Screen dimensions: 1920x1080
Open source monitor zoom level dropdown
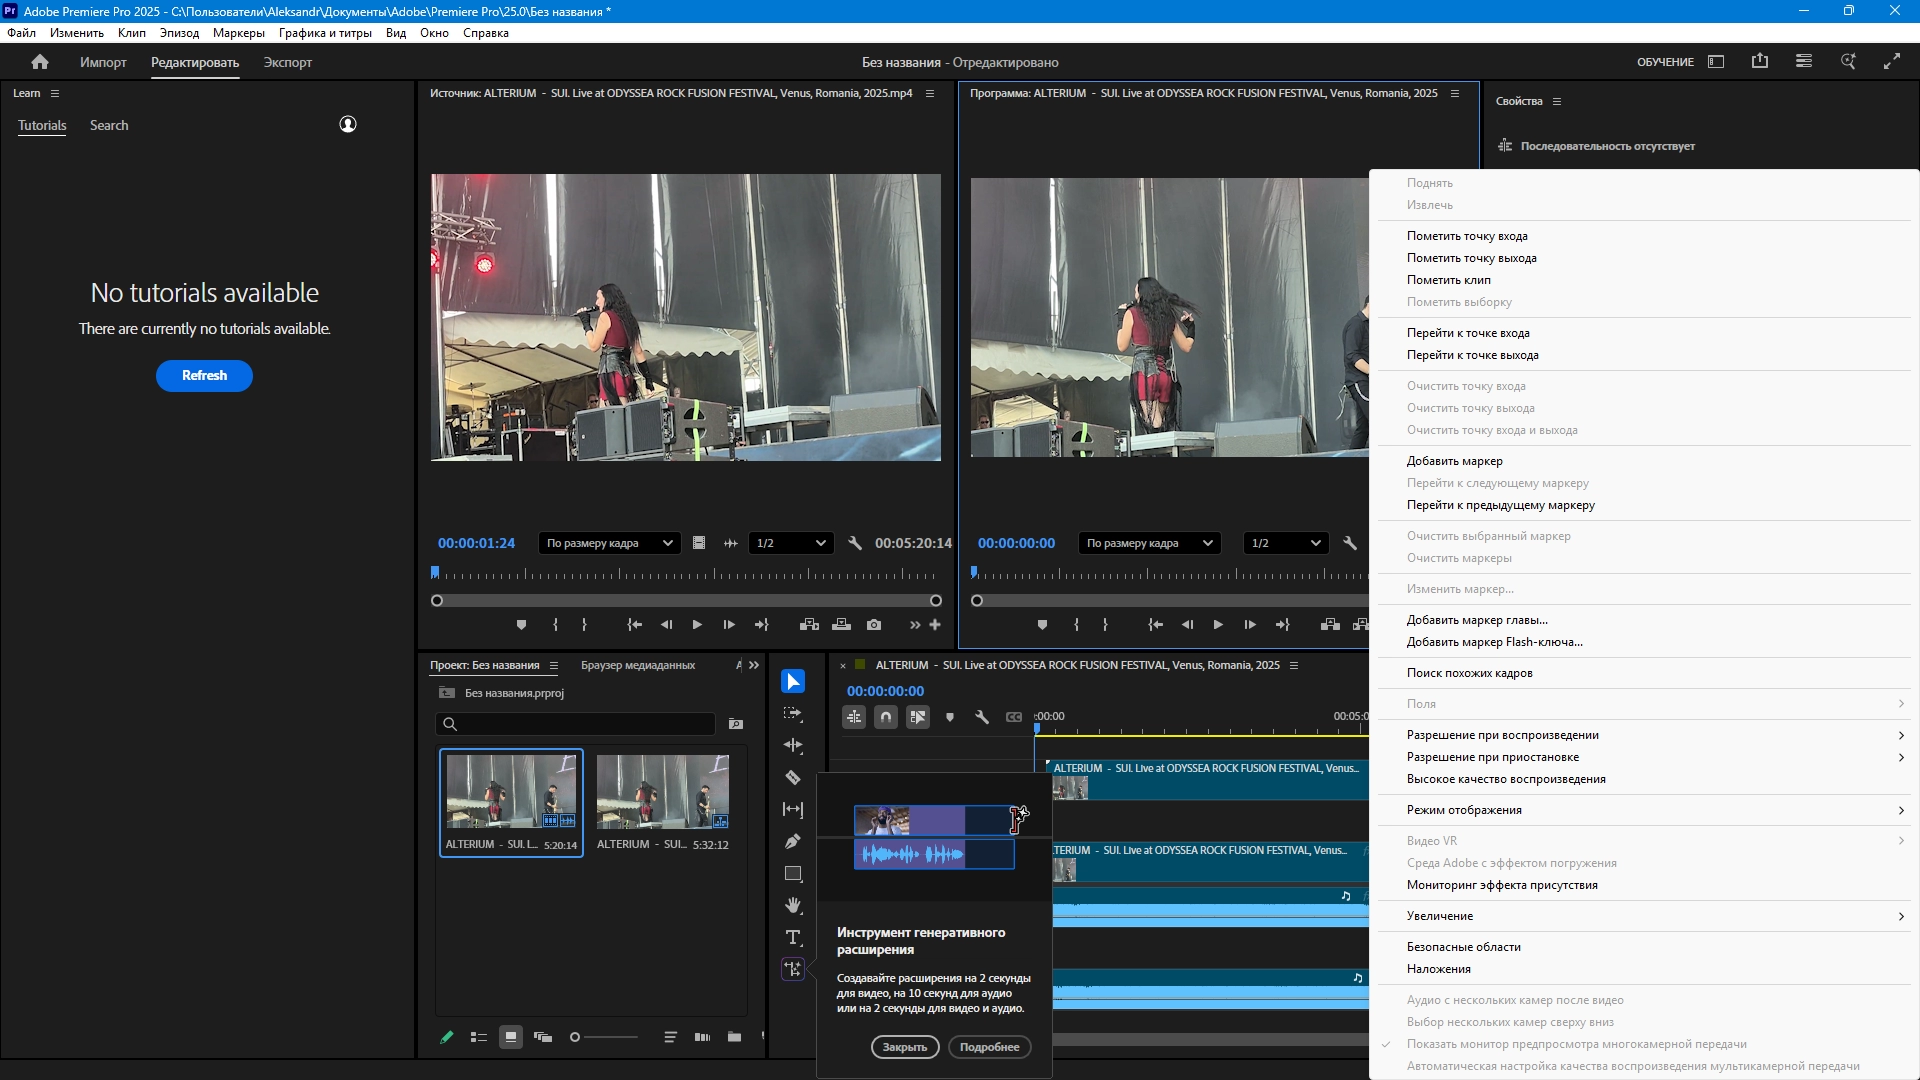click(x=609, y=543)
